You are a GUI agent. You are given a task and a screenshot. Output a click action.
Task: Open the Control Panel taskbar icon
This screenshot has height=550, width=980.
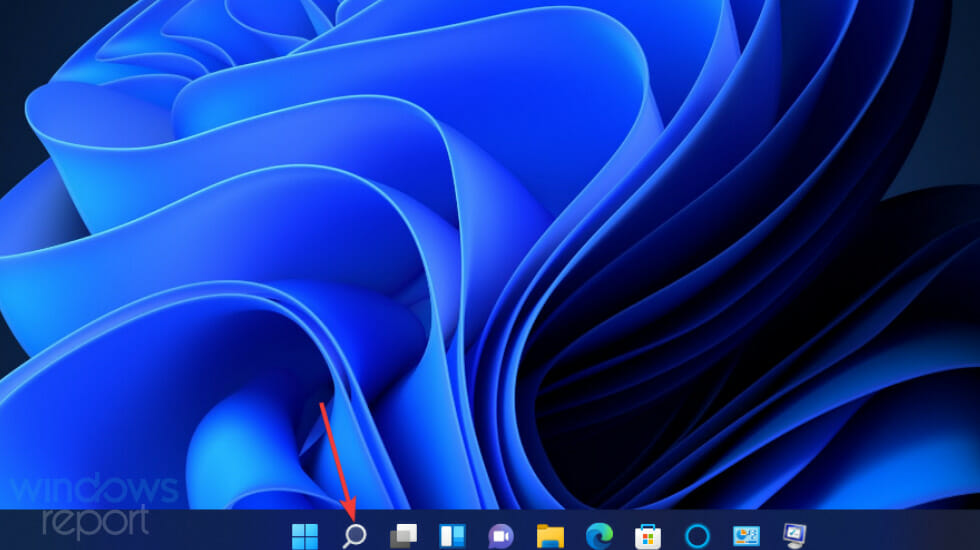(x=746, y=536)
